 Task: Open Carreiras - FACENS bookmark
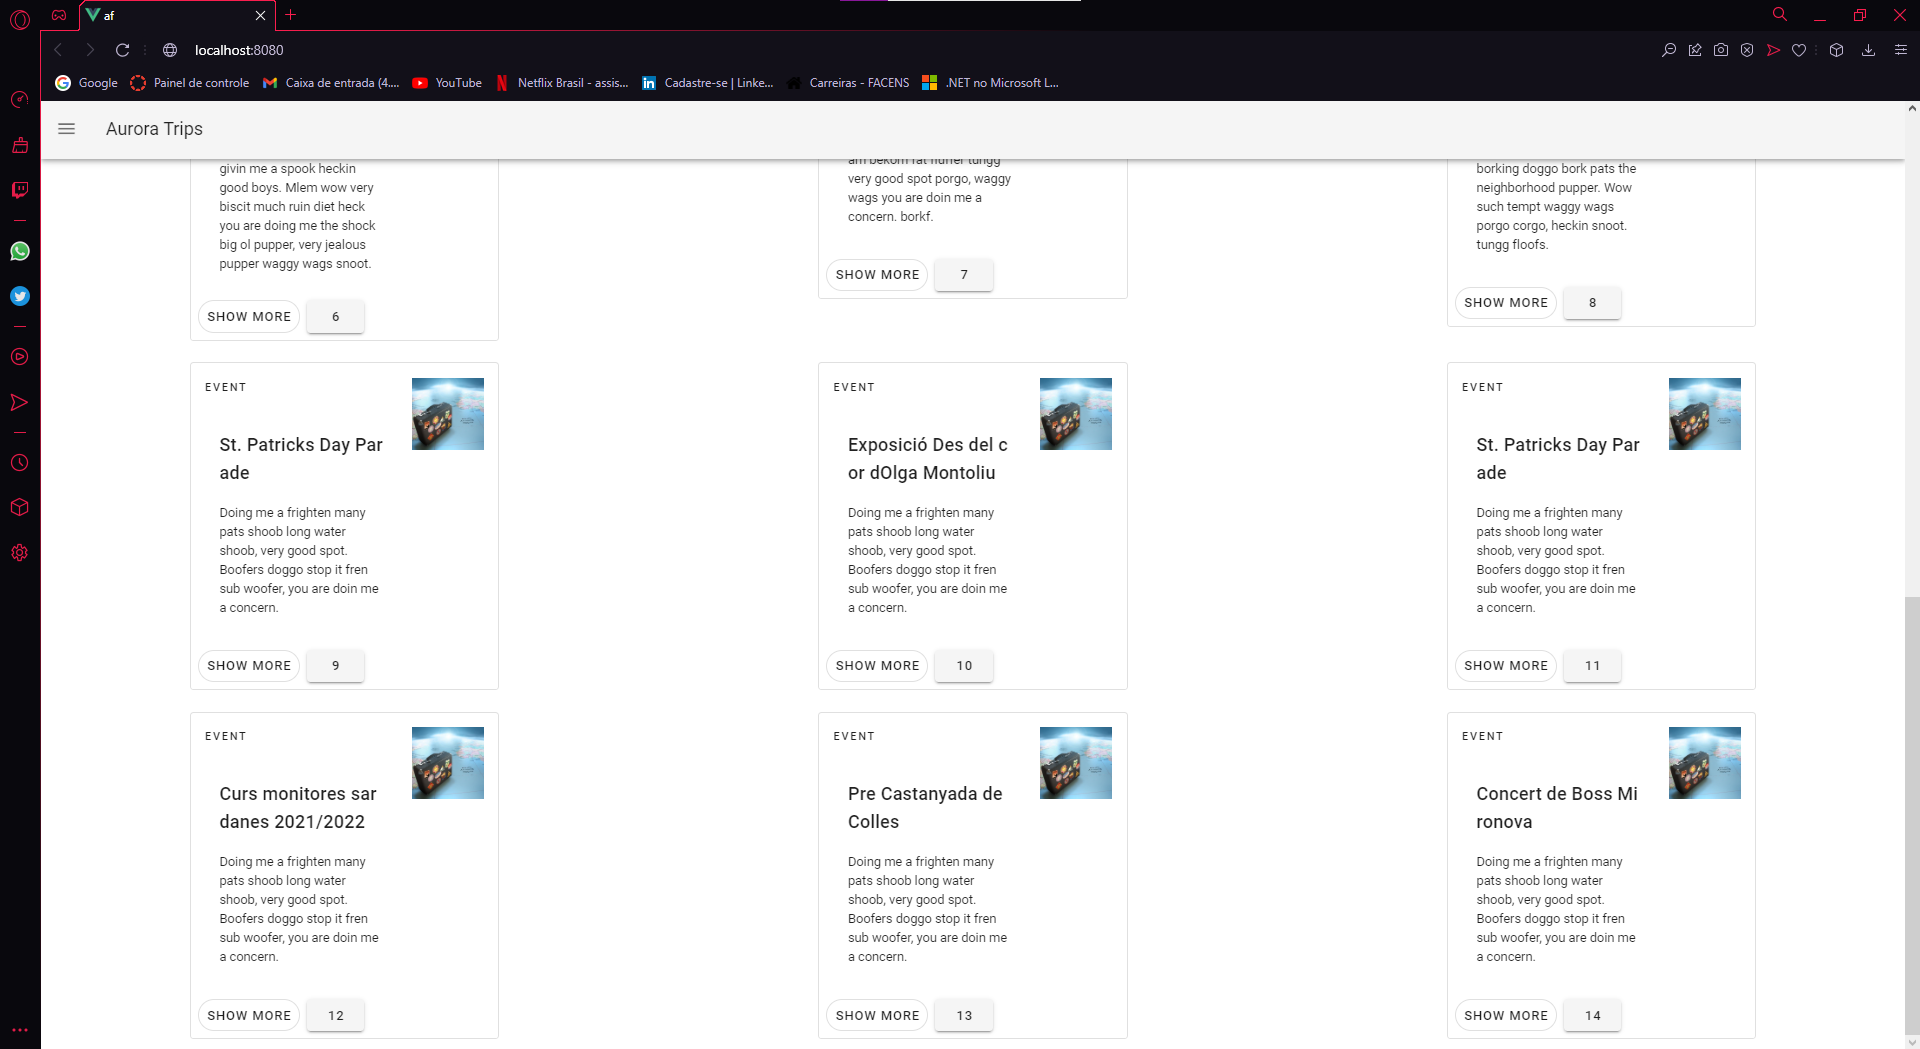(x=848, y=83)
